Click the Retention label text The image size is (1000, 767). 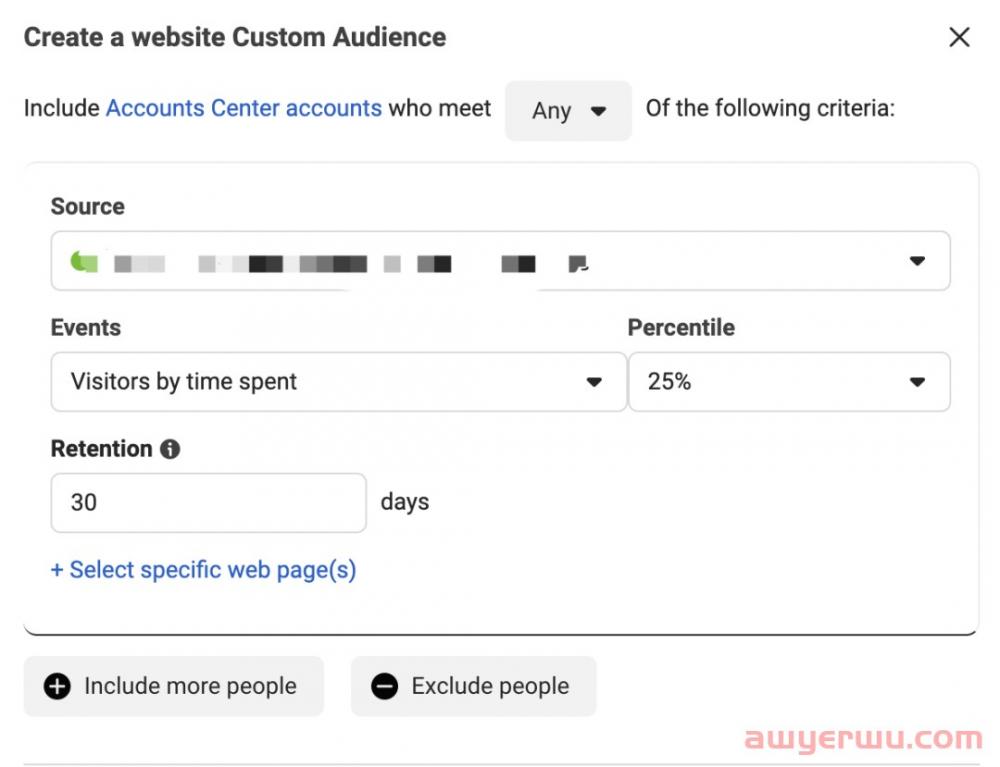[101, 449]
